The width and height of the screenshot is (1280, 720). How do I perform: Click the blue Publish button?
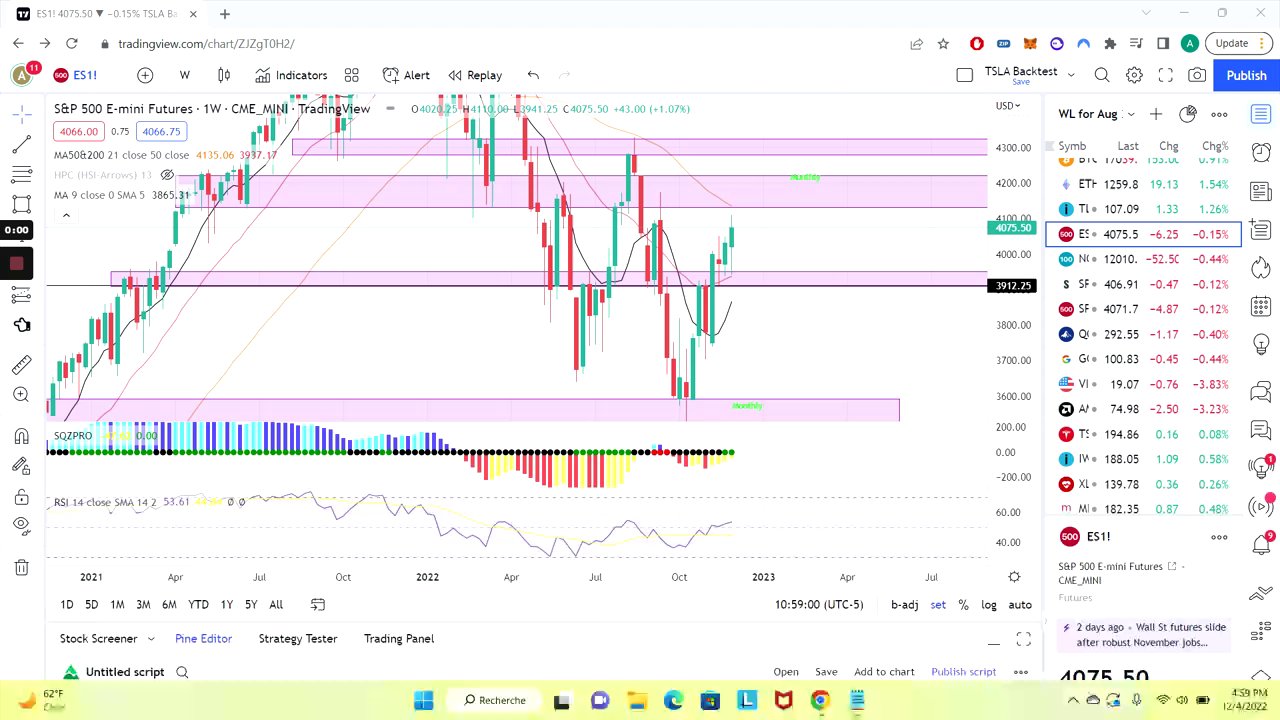pyautogui.click(x=1246, y=75)
